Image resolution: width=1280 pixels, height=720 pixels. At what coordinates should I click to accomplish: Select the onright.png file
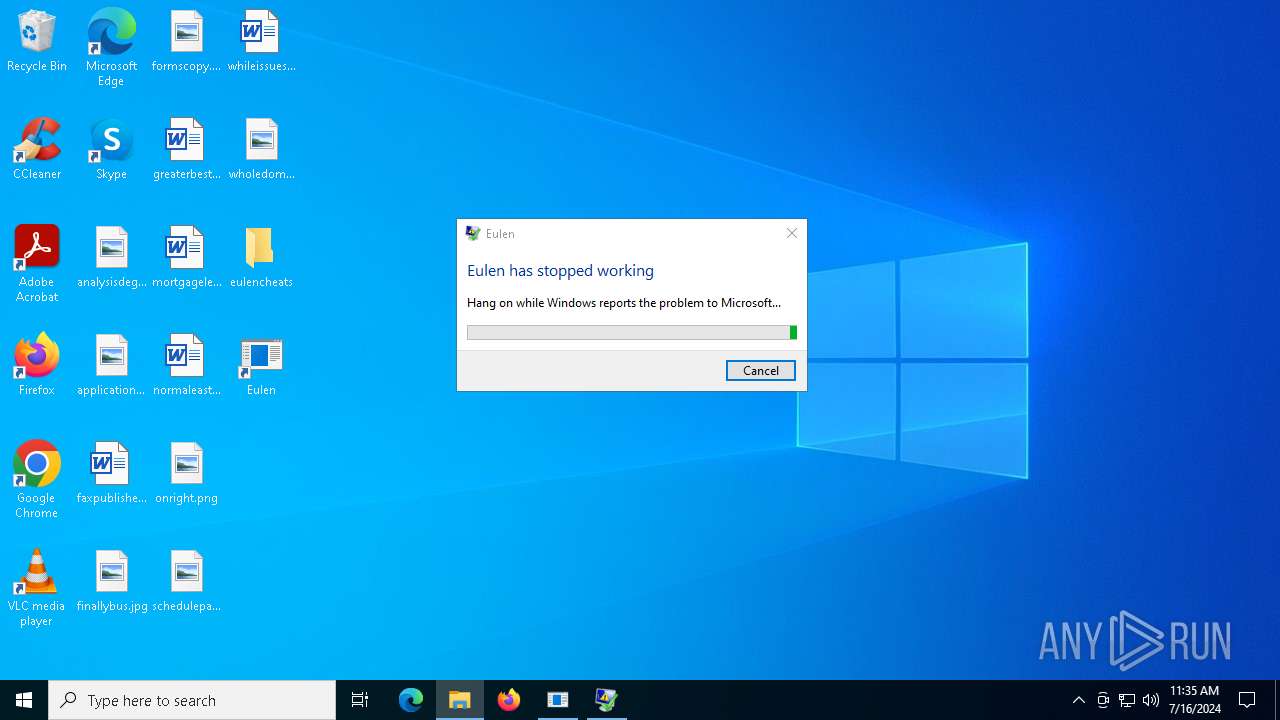point(186,474)
